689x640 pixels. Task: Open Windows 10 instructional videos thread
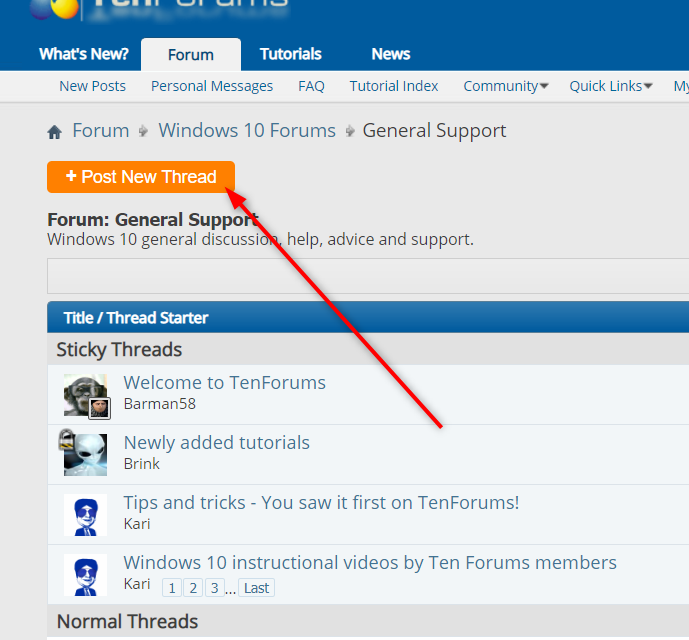click(x=370, y=563)
